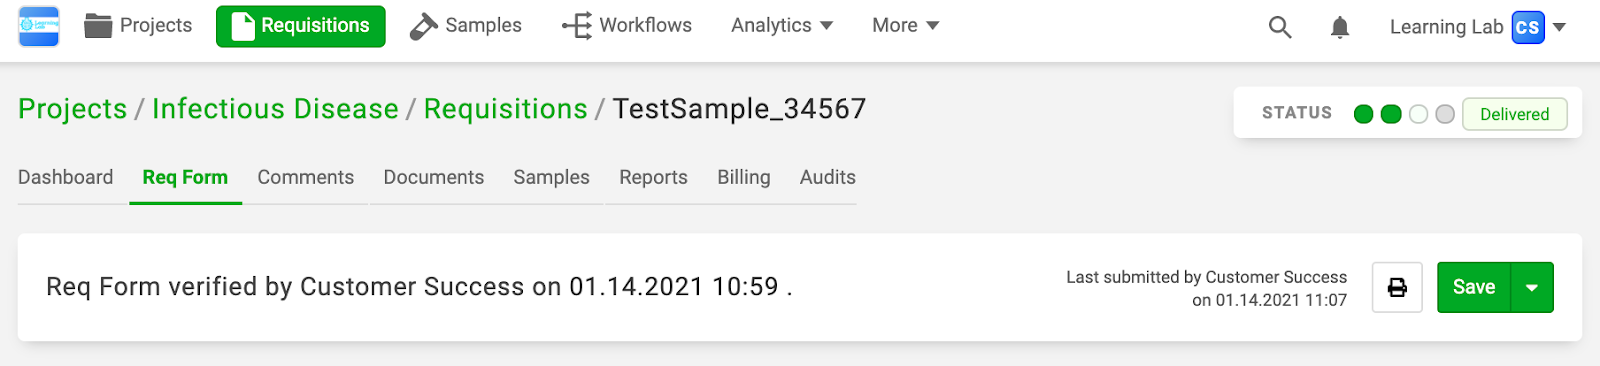Click the first green status dot
This screenshot has height=366, width=1600.
(x=1363, y=114)
